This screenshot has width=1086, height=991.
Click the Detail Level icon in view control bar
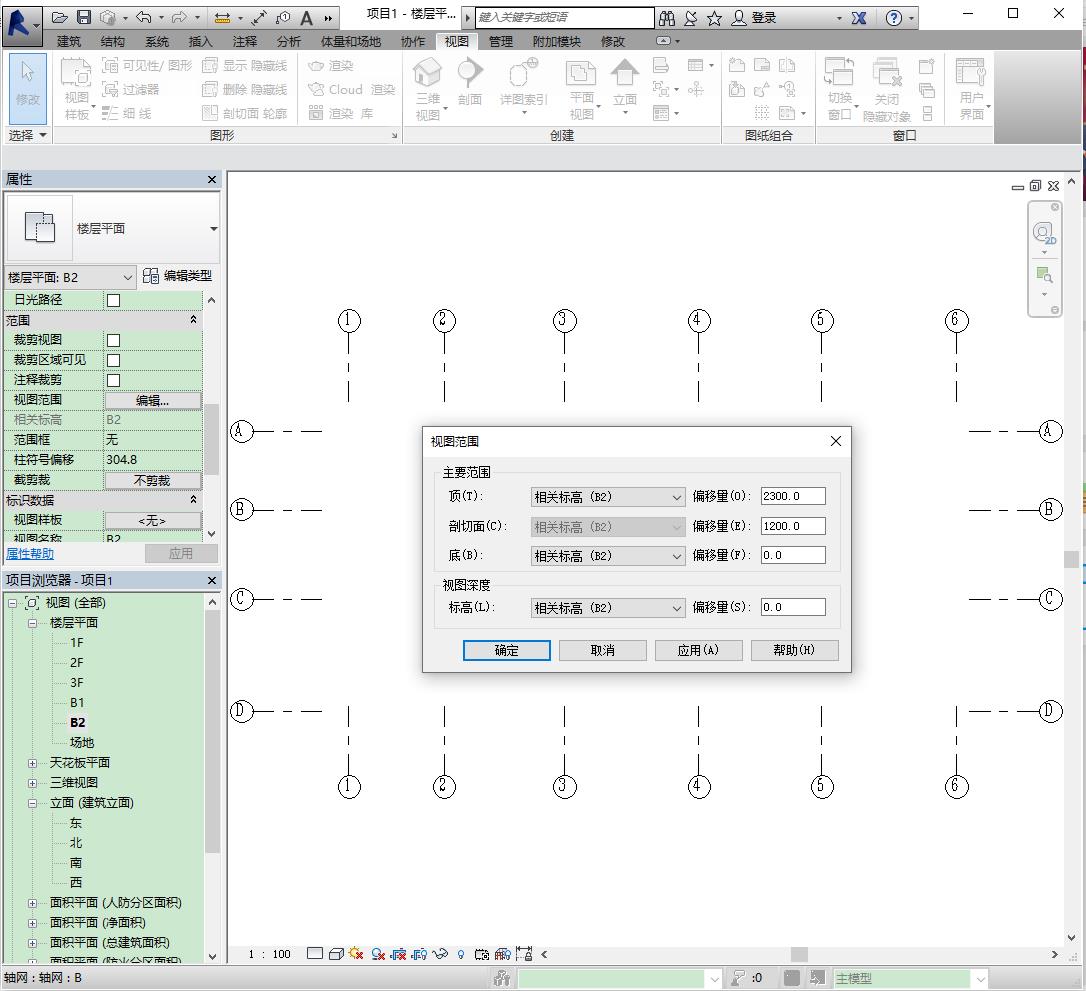point(314,954)
